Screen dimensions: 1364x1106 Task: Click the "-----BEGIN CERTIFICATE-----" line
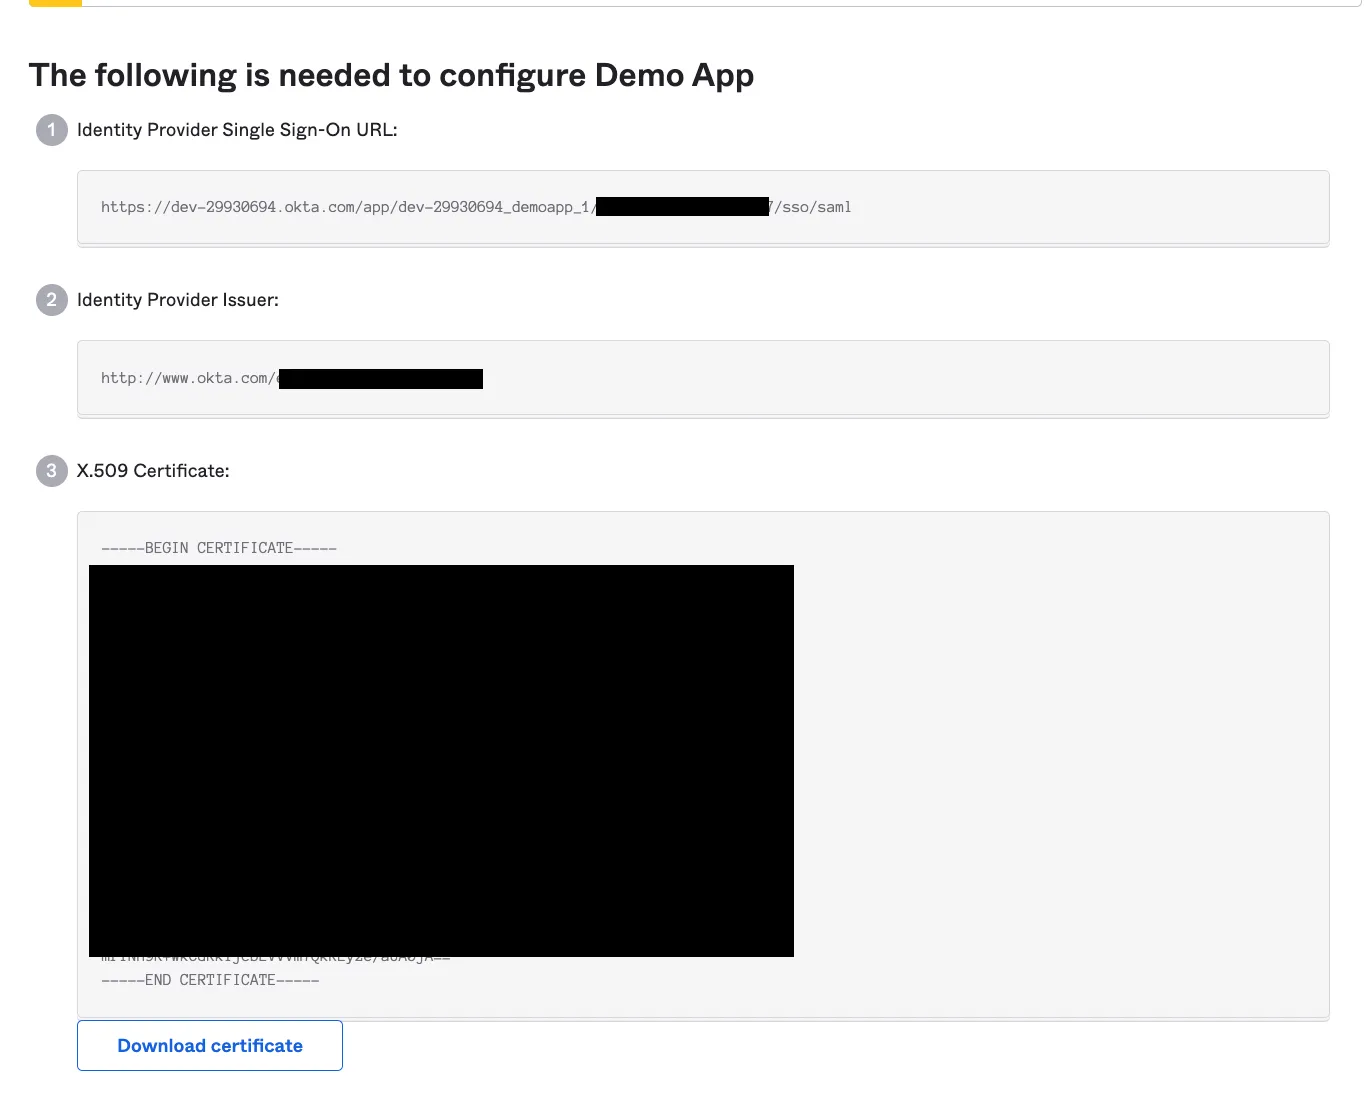(x=219, y=548)
